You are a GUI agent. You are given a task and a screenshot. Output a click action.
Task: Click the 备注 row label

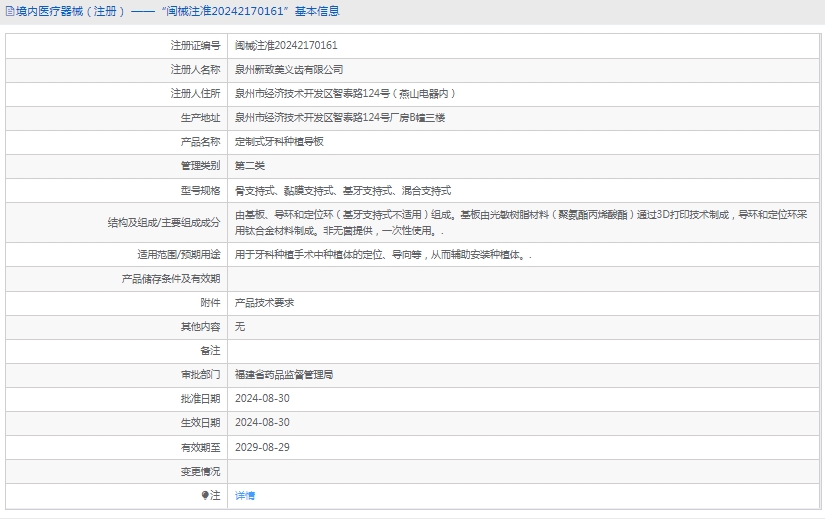[x=209, y=351]
